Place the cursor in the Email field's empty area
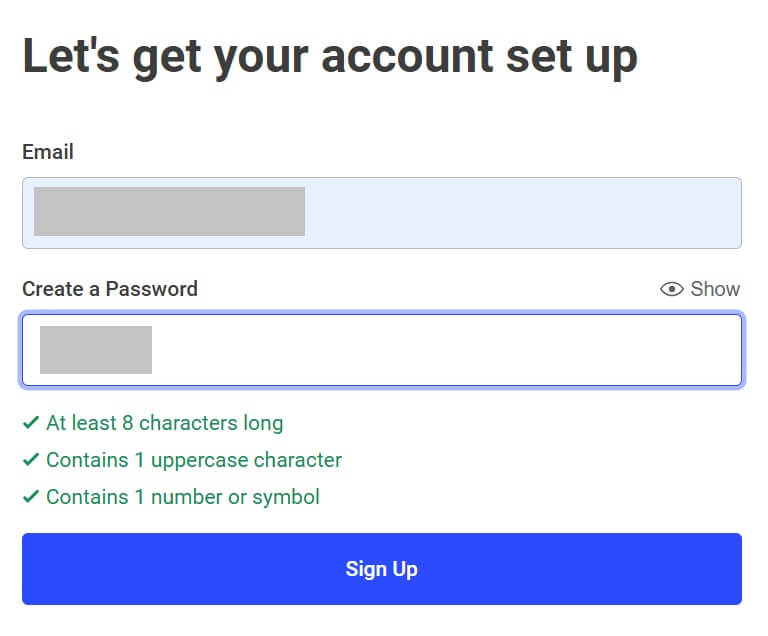 point(523,213)
